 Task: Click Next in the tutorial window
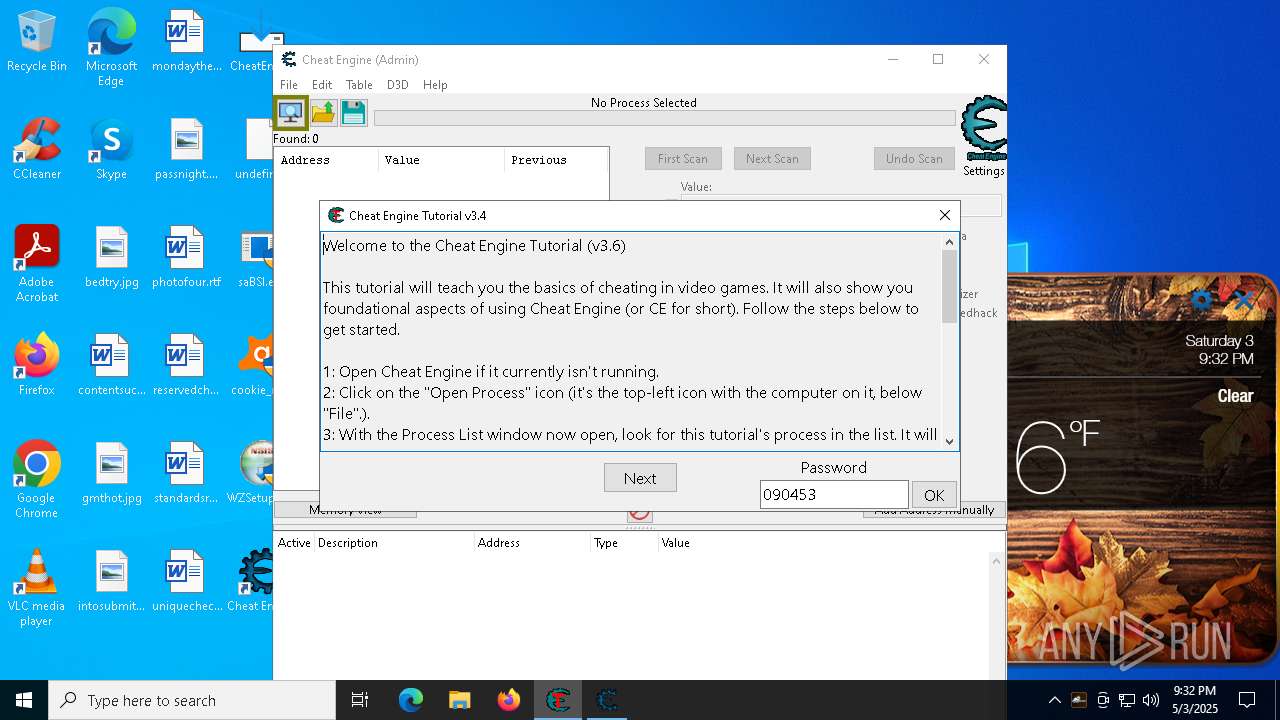(640, 478)
